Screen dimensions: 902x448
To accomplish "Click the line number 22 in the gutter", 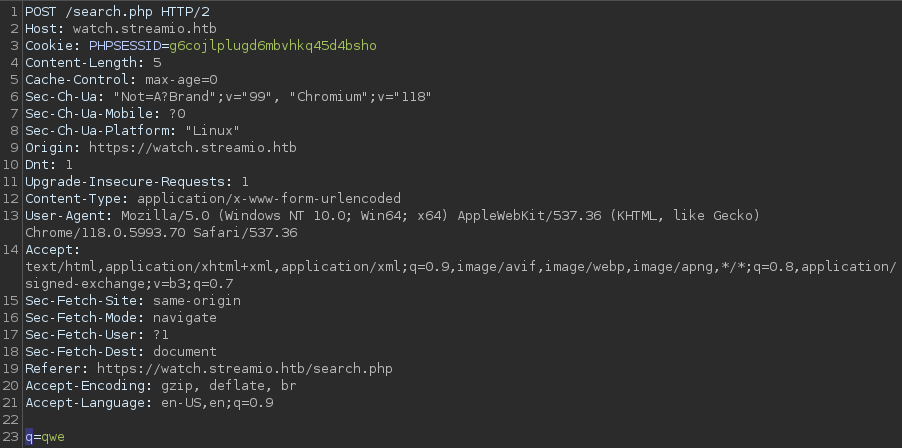I will tap(12, 420).
